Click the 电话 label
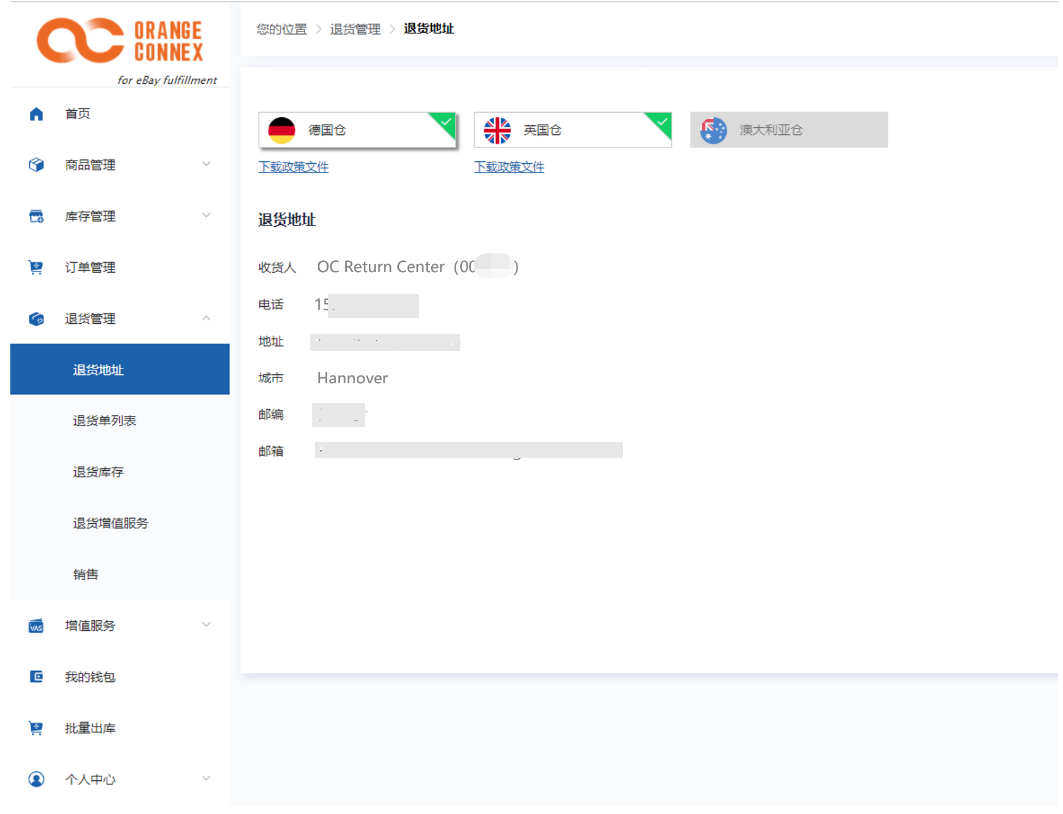This screenshot has width=1063, height=814. point(270,305)
